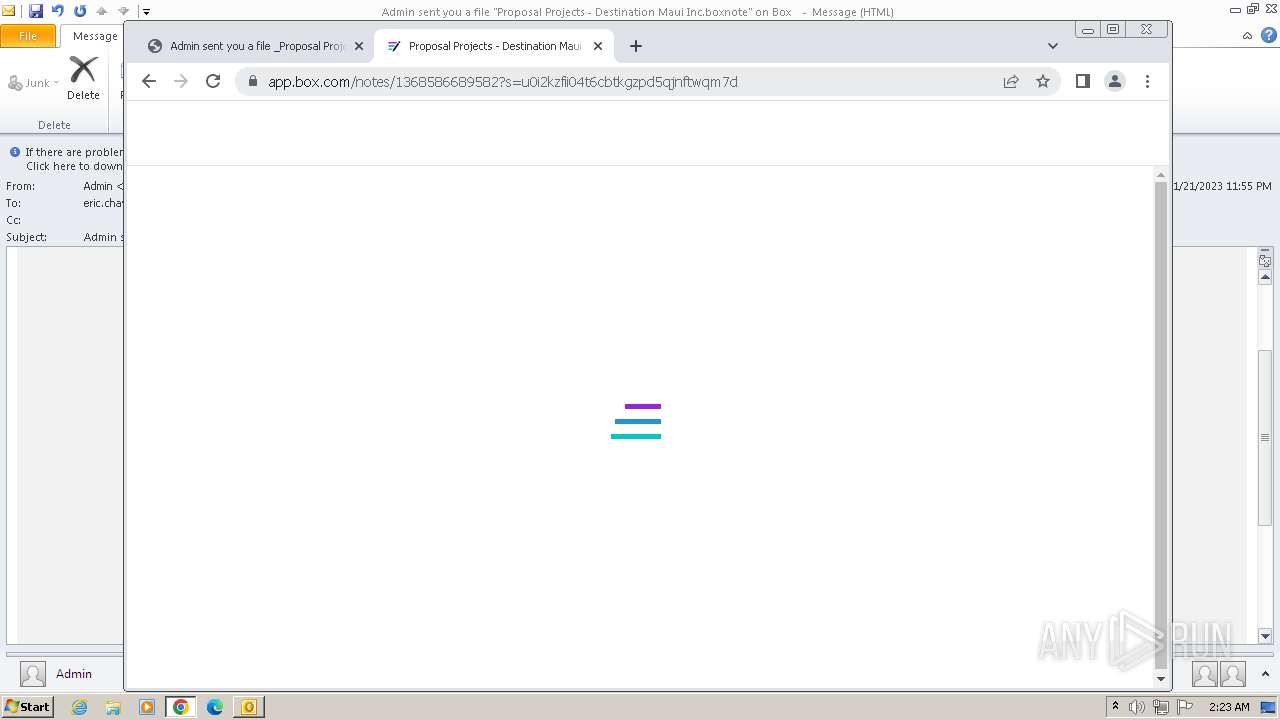1280x720 pixels.
Task: Switch to Outlook in taskbar
Action: 249,707
